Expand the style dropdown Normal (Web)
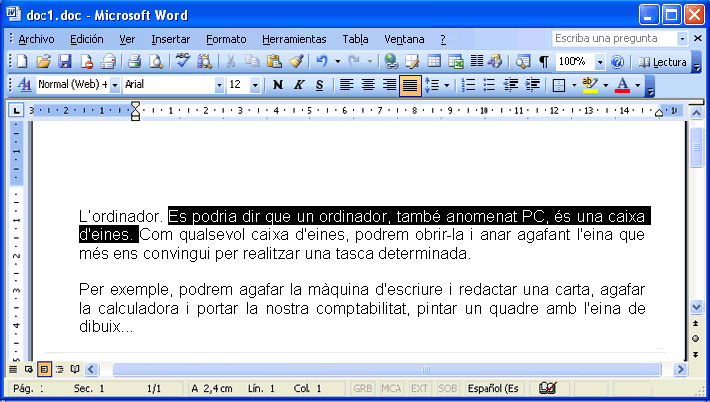 (x=115, y=85)
